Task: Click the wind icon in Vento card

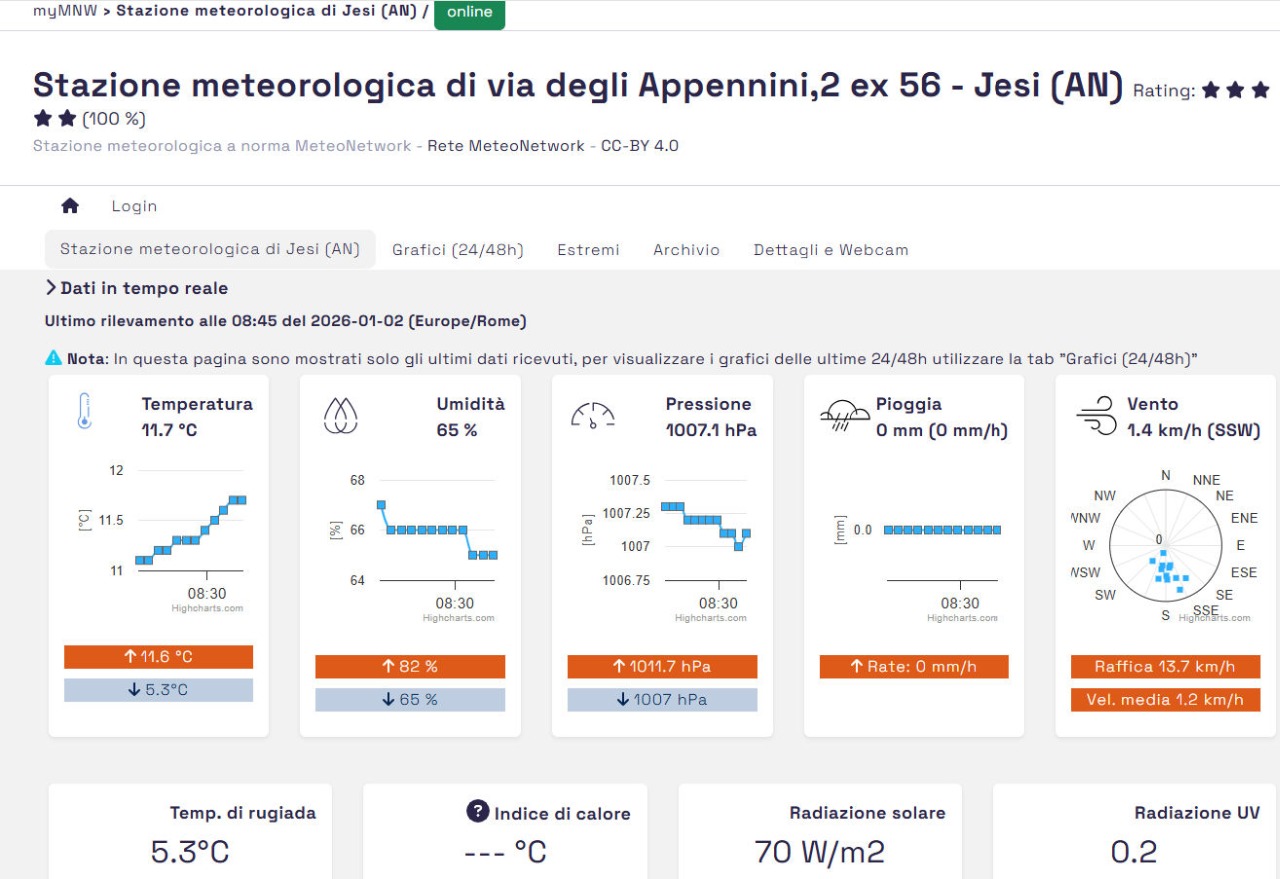Action: pos(1096,416)
